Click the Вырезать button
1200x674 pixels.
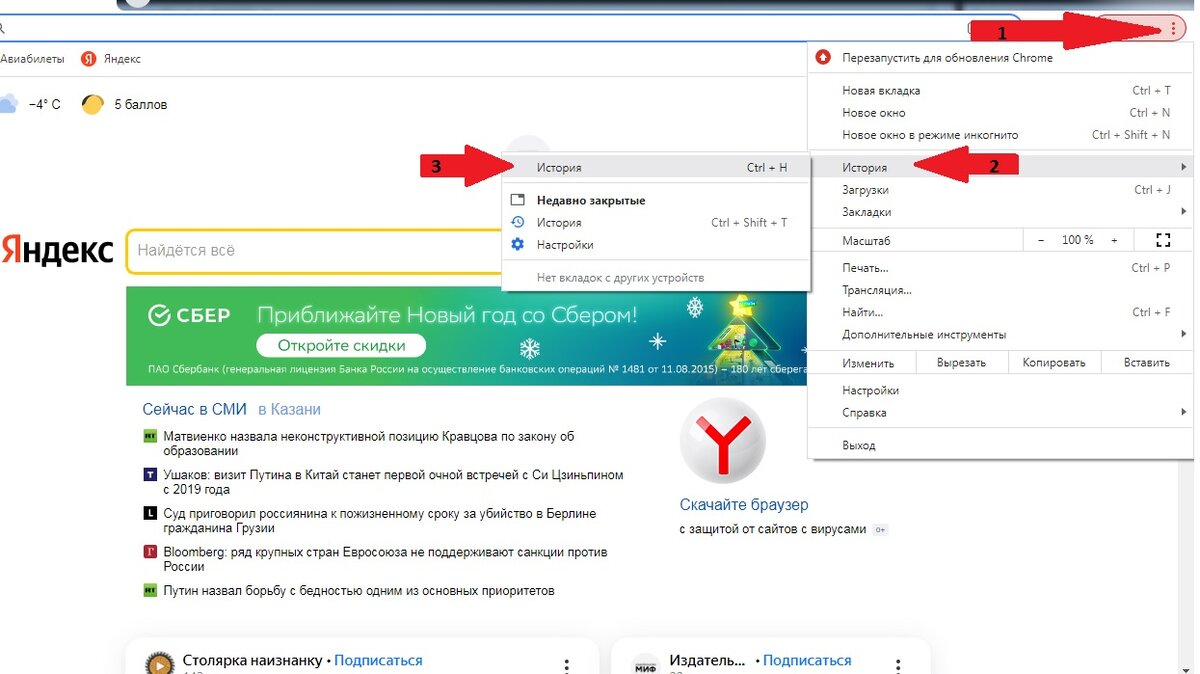tap(961, 363)
